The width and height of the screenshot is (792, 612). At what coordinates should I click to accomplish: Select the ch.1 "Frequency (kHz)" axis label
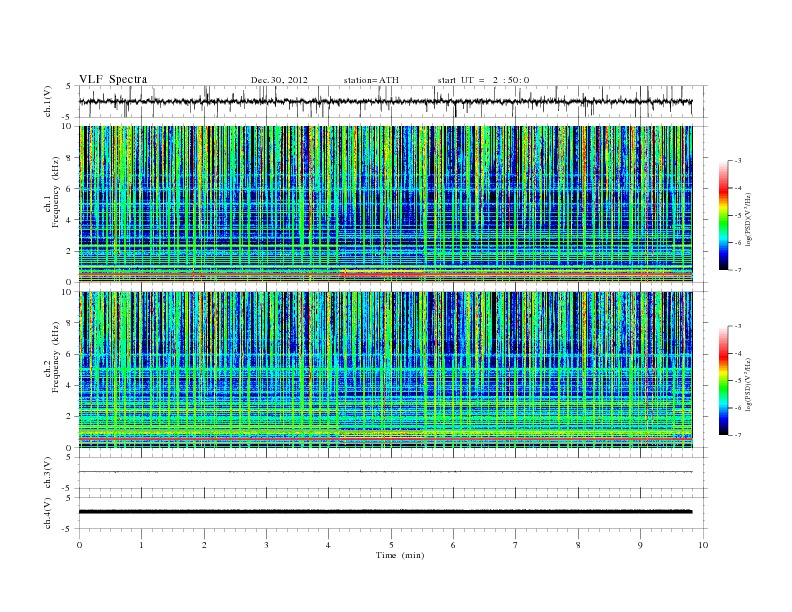point(56,192)
